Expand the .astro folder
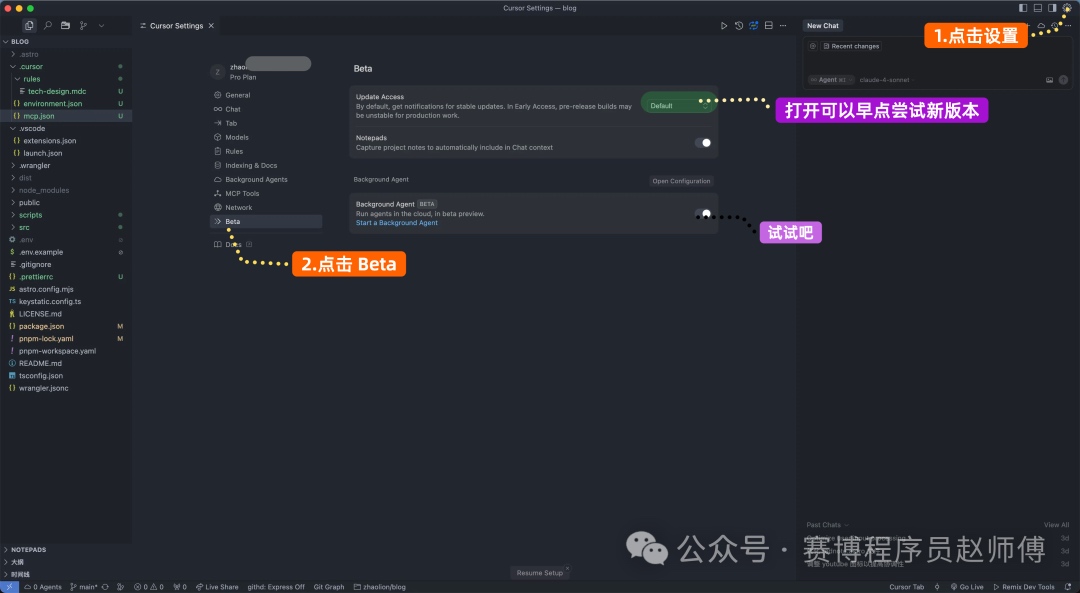The image size is (1080, 593). (x=66, y=54)
